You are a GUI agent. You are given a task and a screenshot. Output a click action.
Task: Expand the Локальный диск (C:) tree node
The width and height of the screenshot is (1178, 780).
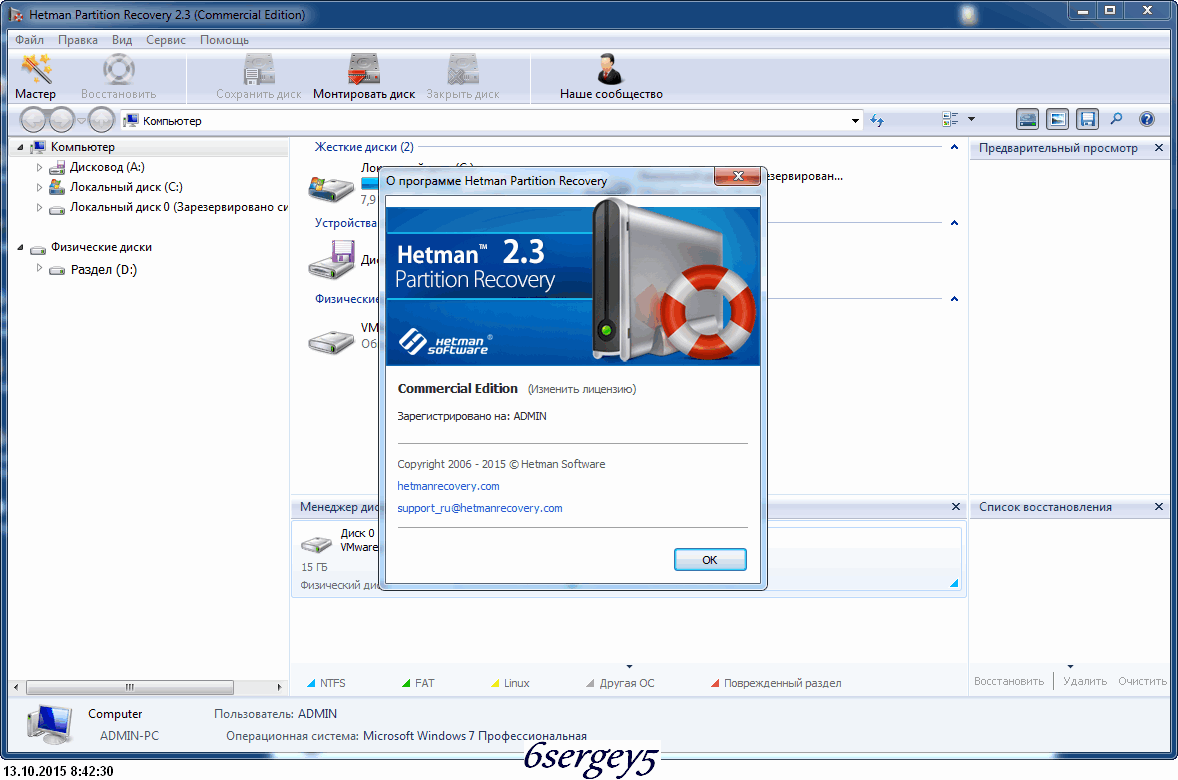(x=39, y=187)
